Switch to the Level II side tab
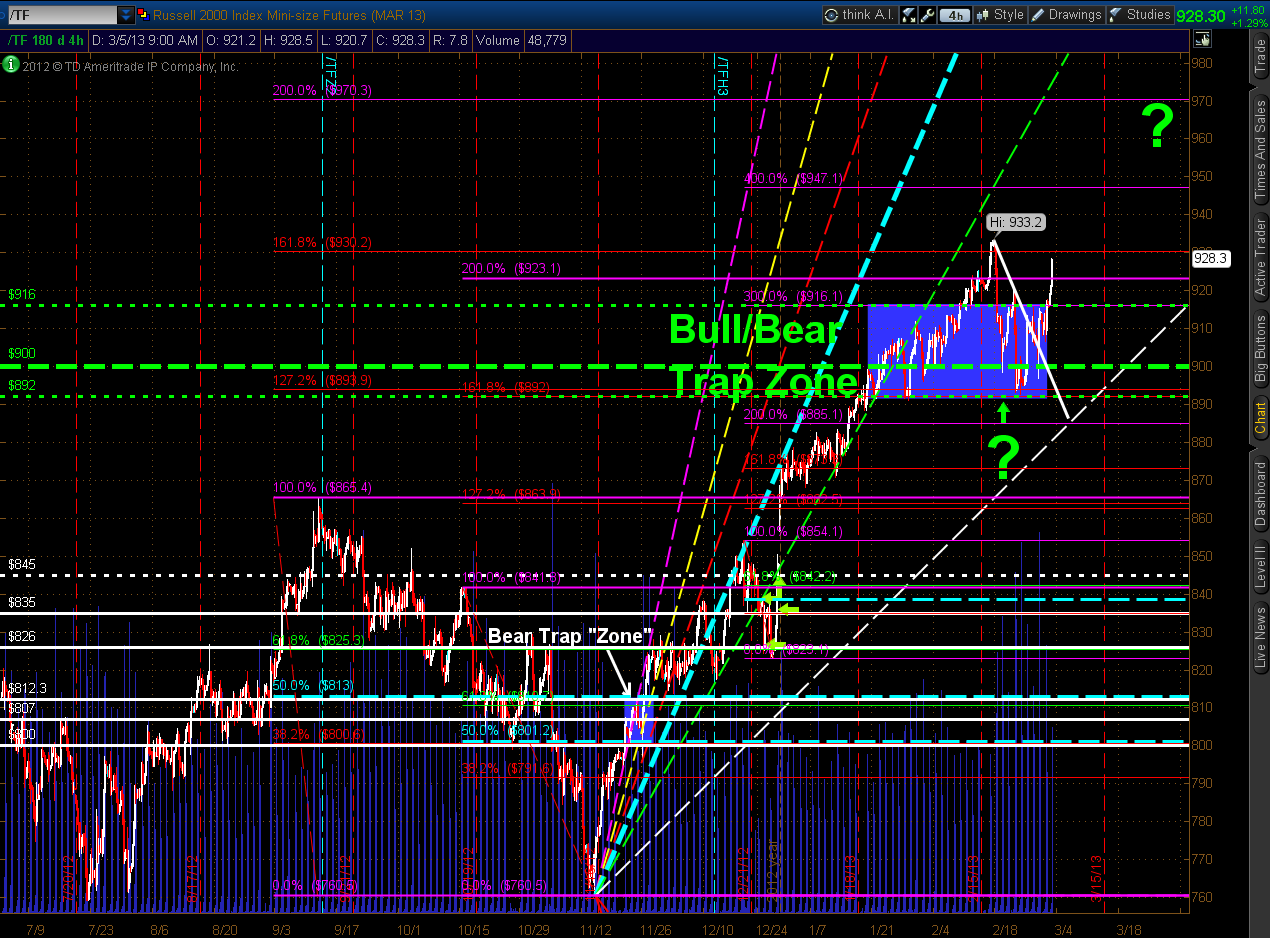Viewport: 1270px width, 938px height. point(1260,566)
